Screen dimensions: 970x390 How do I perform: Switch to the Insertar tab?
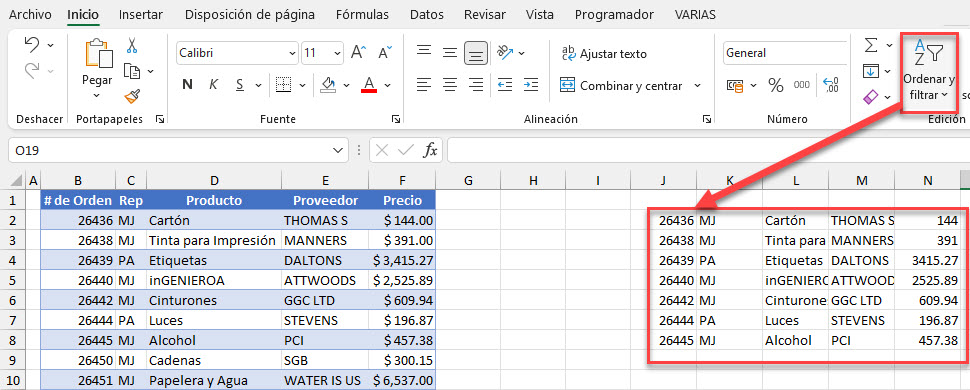coord(140,14)
